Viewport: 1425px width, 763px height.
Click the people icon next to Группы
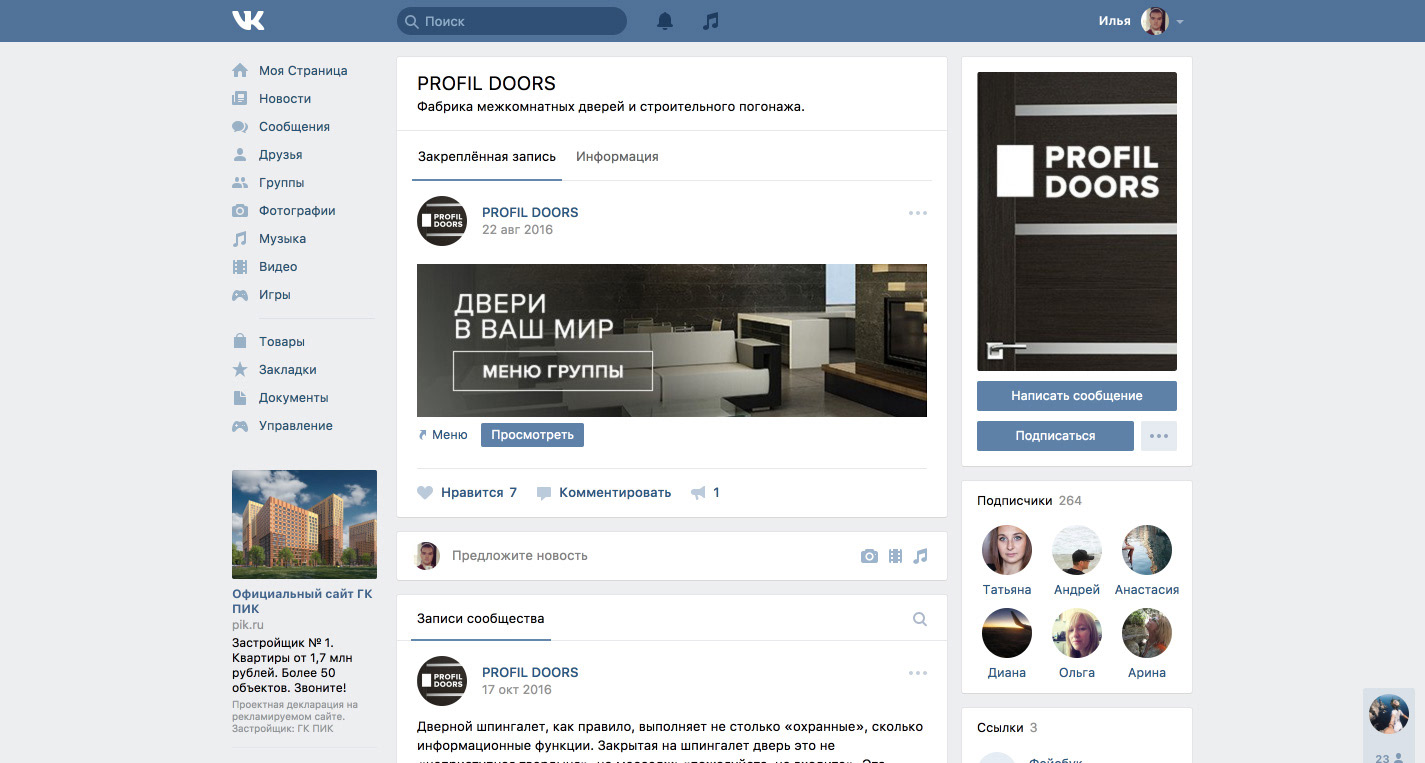(x=240, y=183)
